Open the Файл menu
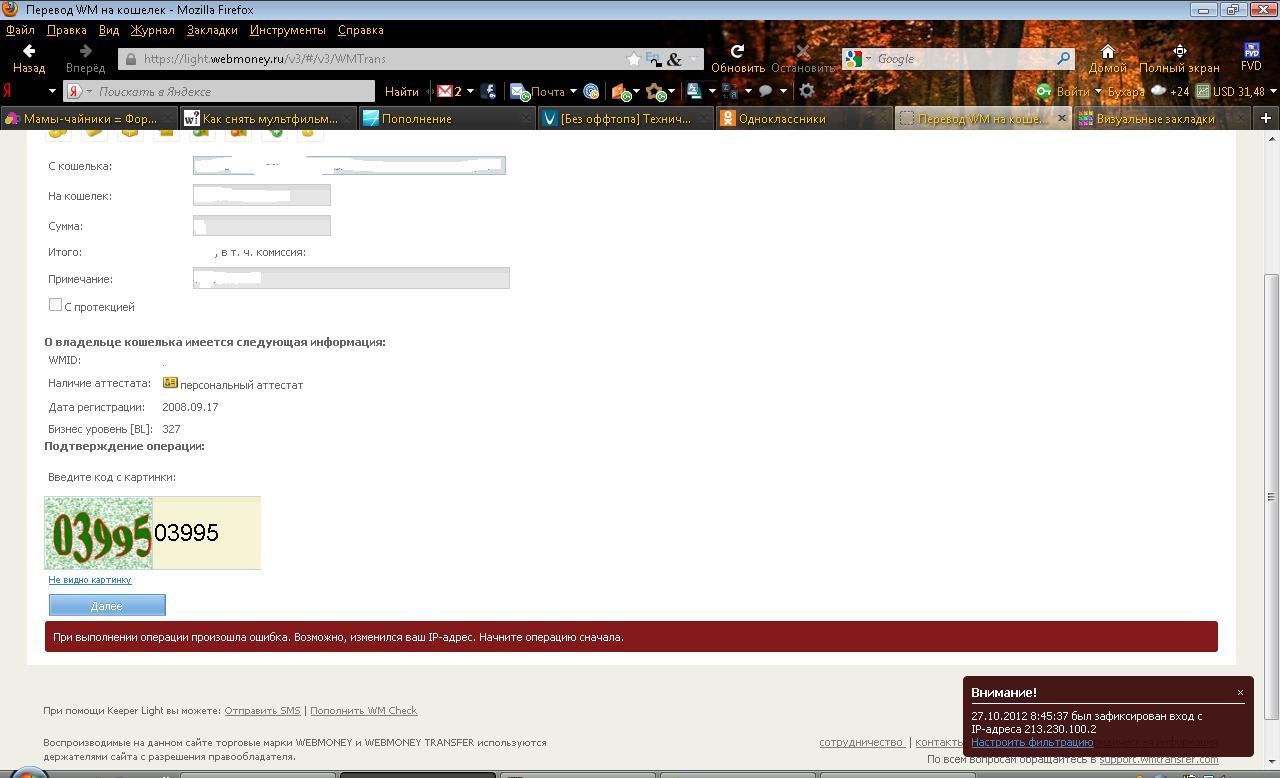The image size is (1280, 778). tap(20, 30)
